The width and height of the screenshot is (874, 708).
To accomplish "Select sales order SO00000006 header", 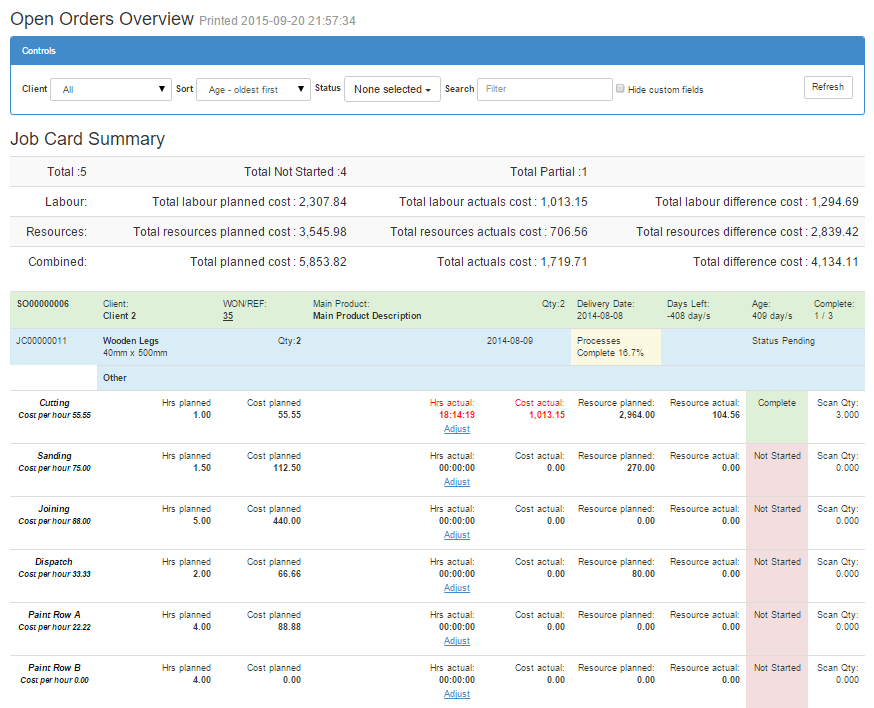I will (43, 304).
